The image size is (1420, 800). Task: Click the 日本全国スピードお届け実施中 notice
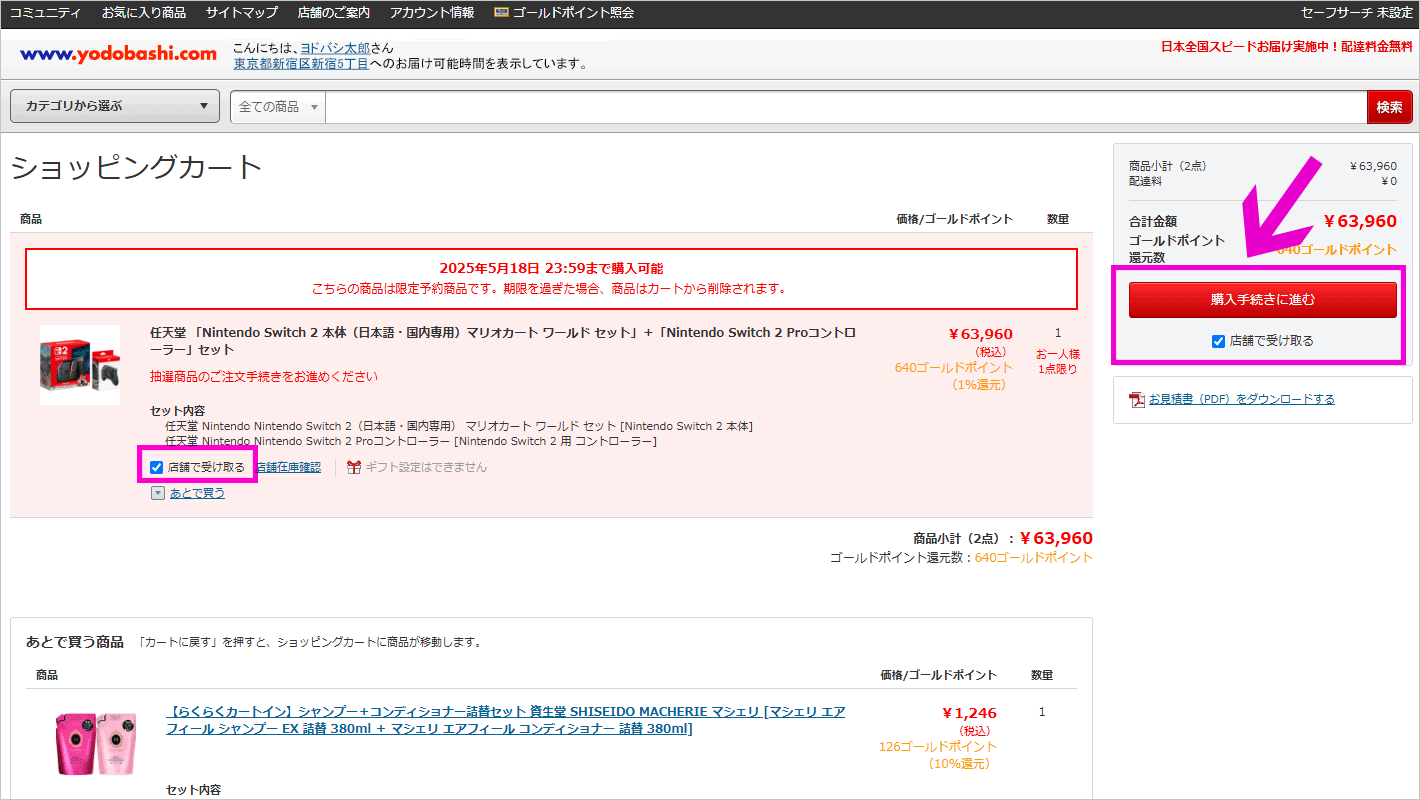click(1287, 47)
